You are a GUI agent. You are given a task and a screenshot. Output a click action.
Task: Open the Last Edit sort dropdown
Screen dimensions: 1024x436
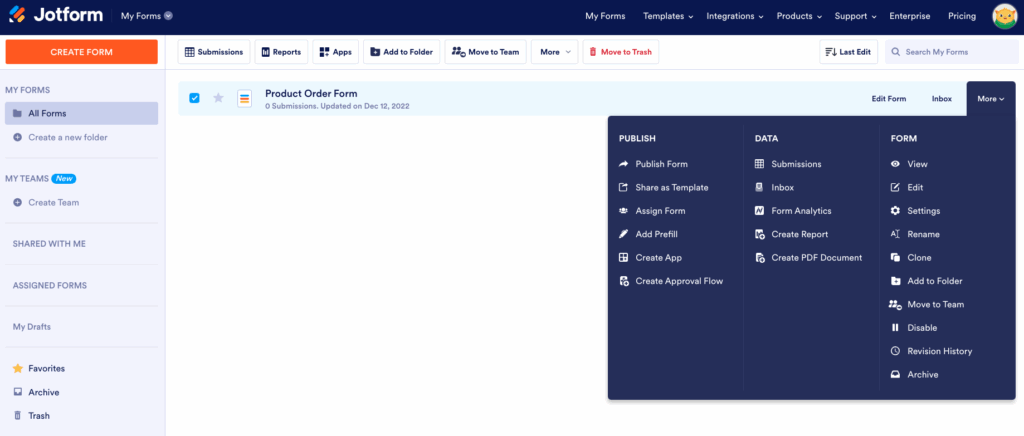click(x=848, y=52)
